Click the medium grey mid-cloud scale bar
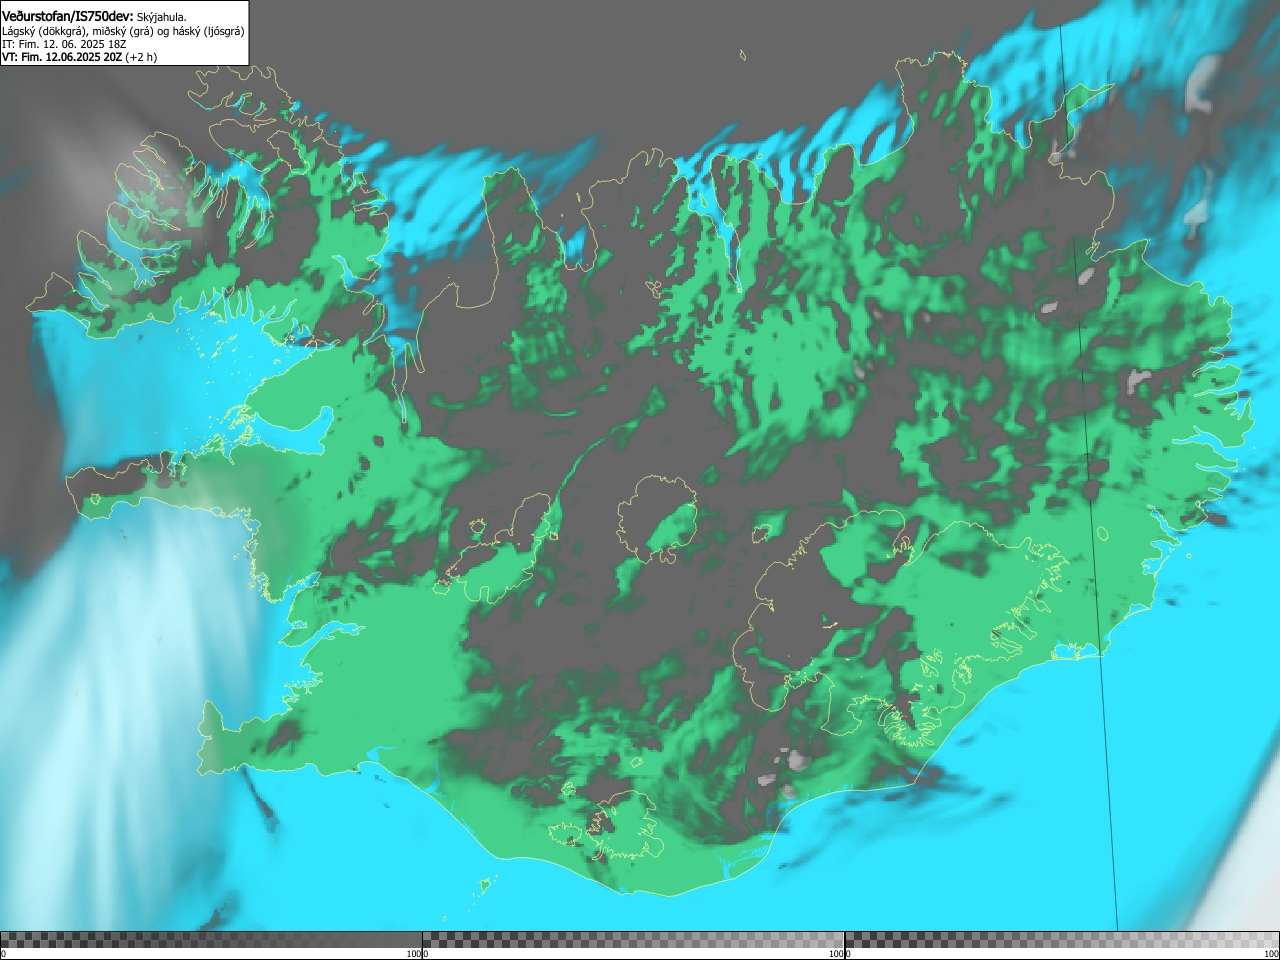Image resolution: width=1280 pixels, height=960 pixels. tap(633, 940)
